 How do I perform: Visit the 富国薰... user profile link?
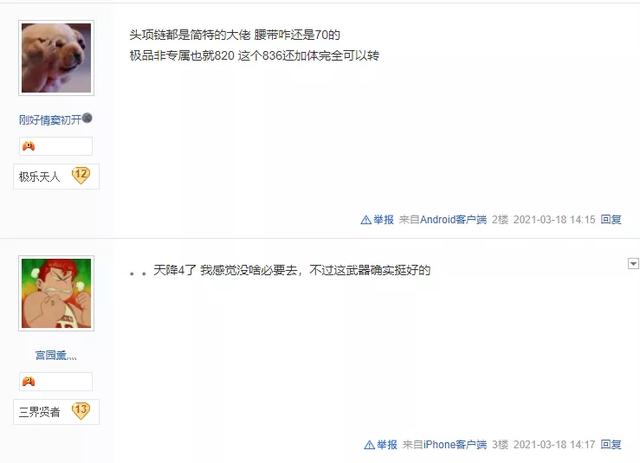point(56,355)
